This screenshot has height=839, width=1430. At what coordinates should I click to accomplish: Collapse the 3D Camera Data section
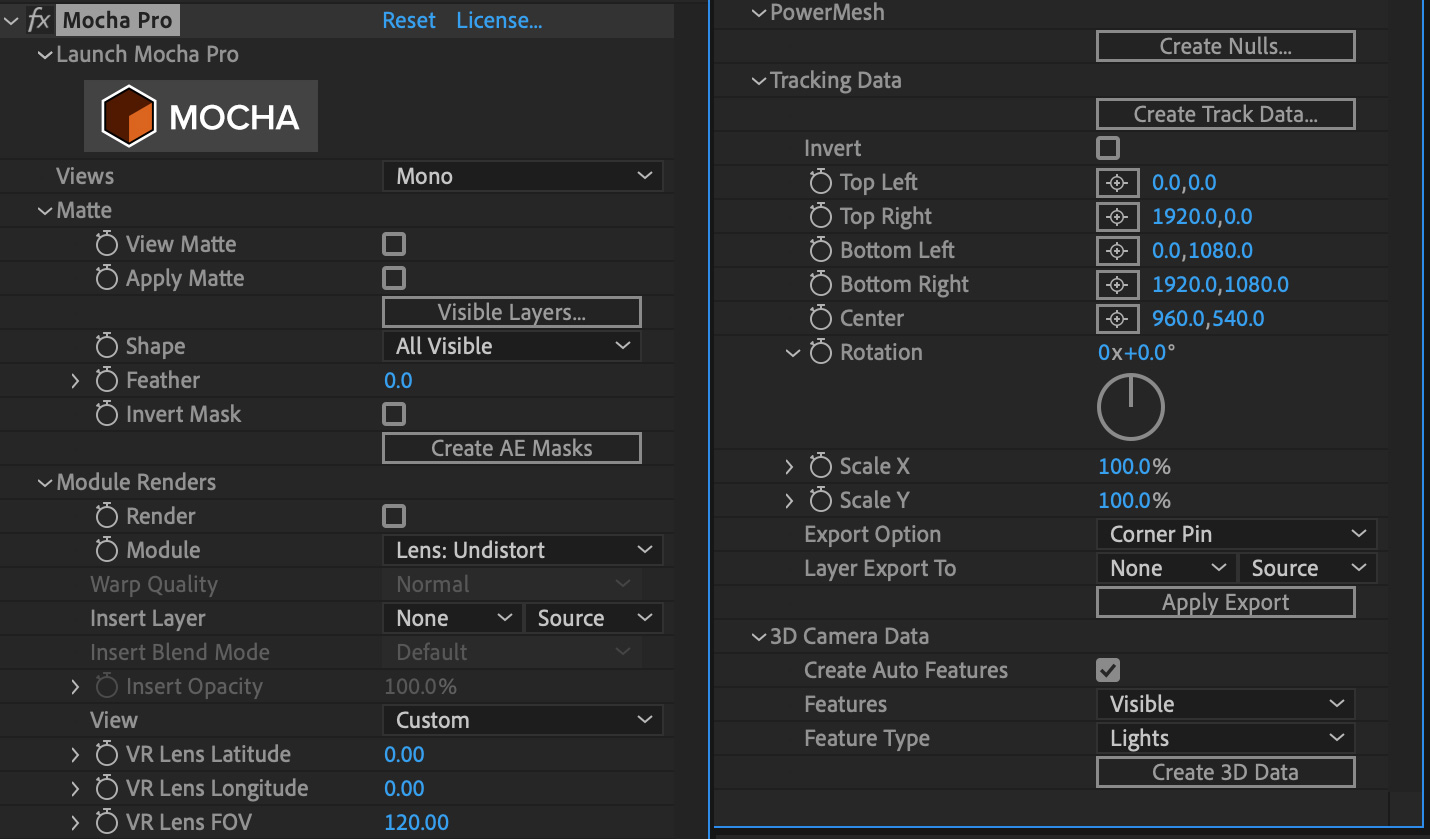pos(759,636)
